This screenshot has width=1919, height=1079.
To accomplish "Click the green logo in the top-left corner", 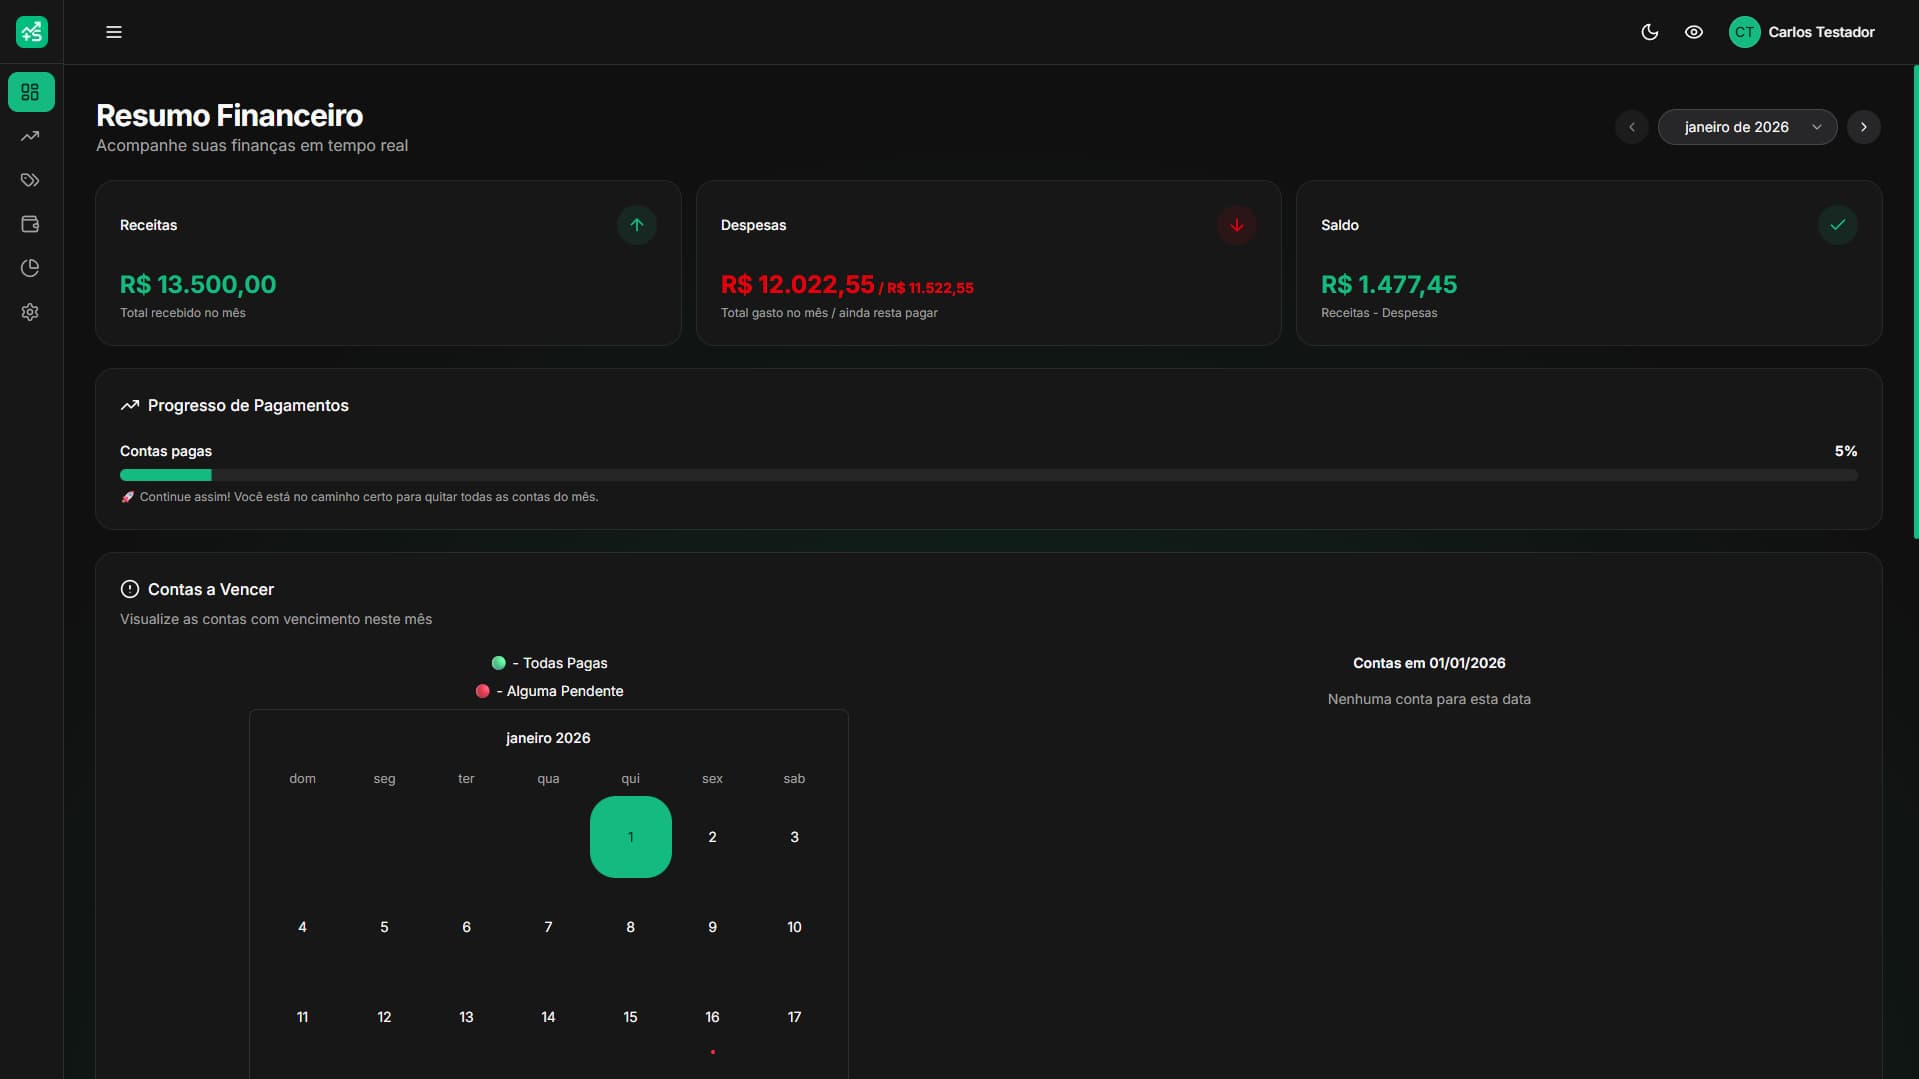I will (x=31, y=31).
